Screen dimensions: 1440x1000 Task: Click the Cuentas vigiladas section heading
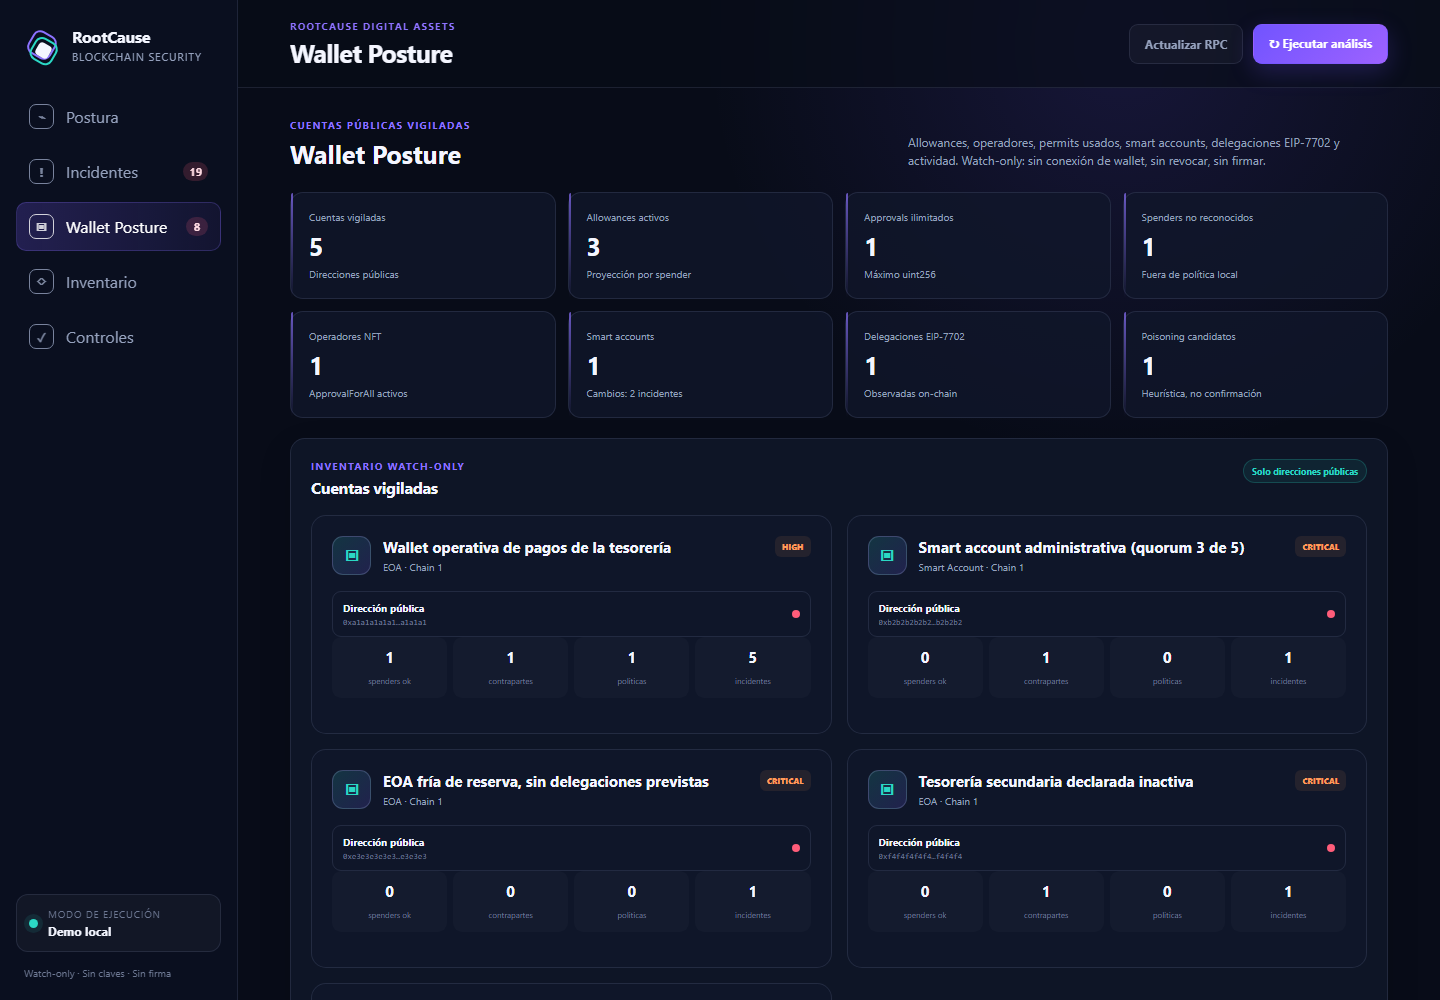pyautogui.click(x=374, y=489)
